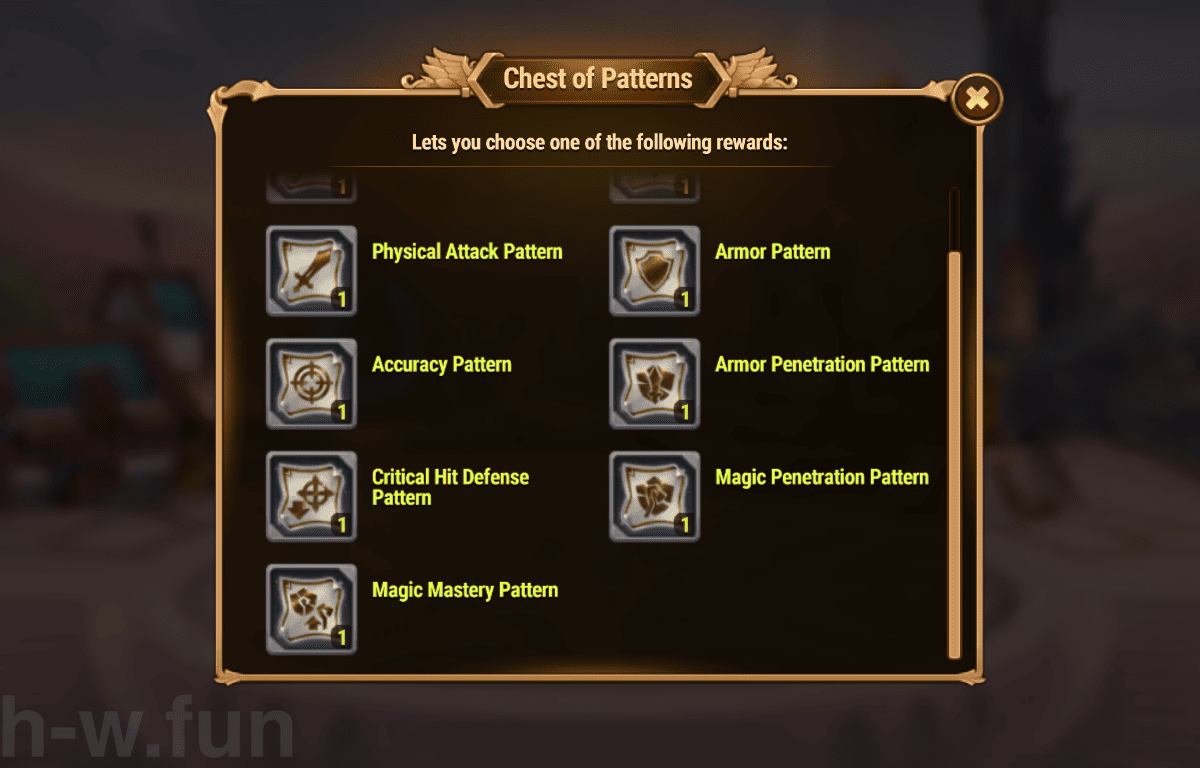1200x768 pixels.
Task: Click the Armor Penetration Pattern label
Action: tap(822, 364)
